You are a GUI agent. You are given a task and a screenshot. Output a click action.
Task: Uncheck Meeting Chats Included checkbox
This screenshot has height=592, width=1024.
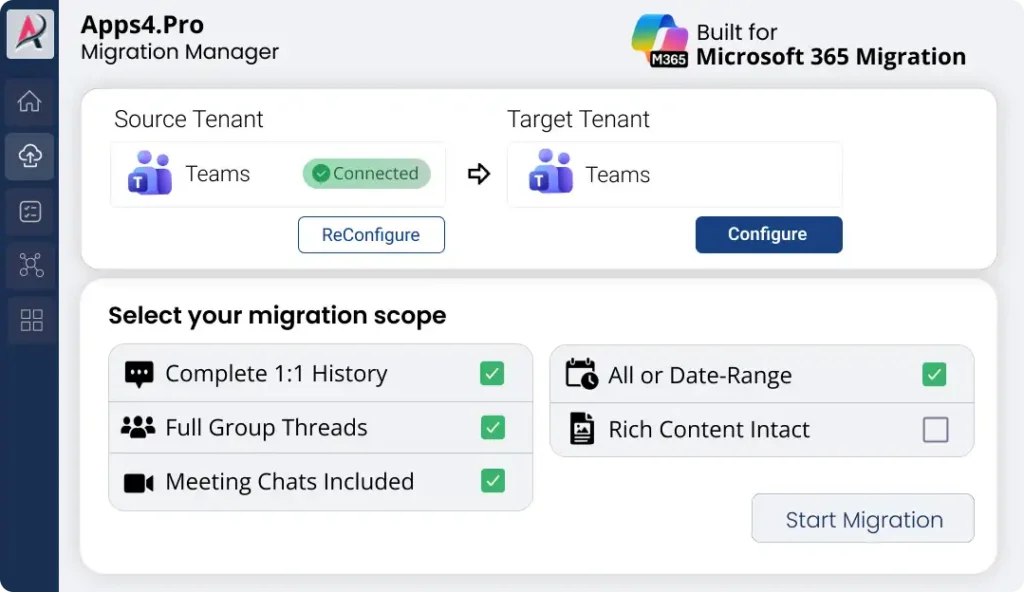click(x=492, y=481)
